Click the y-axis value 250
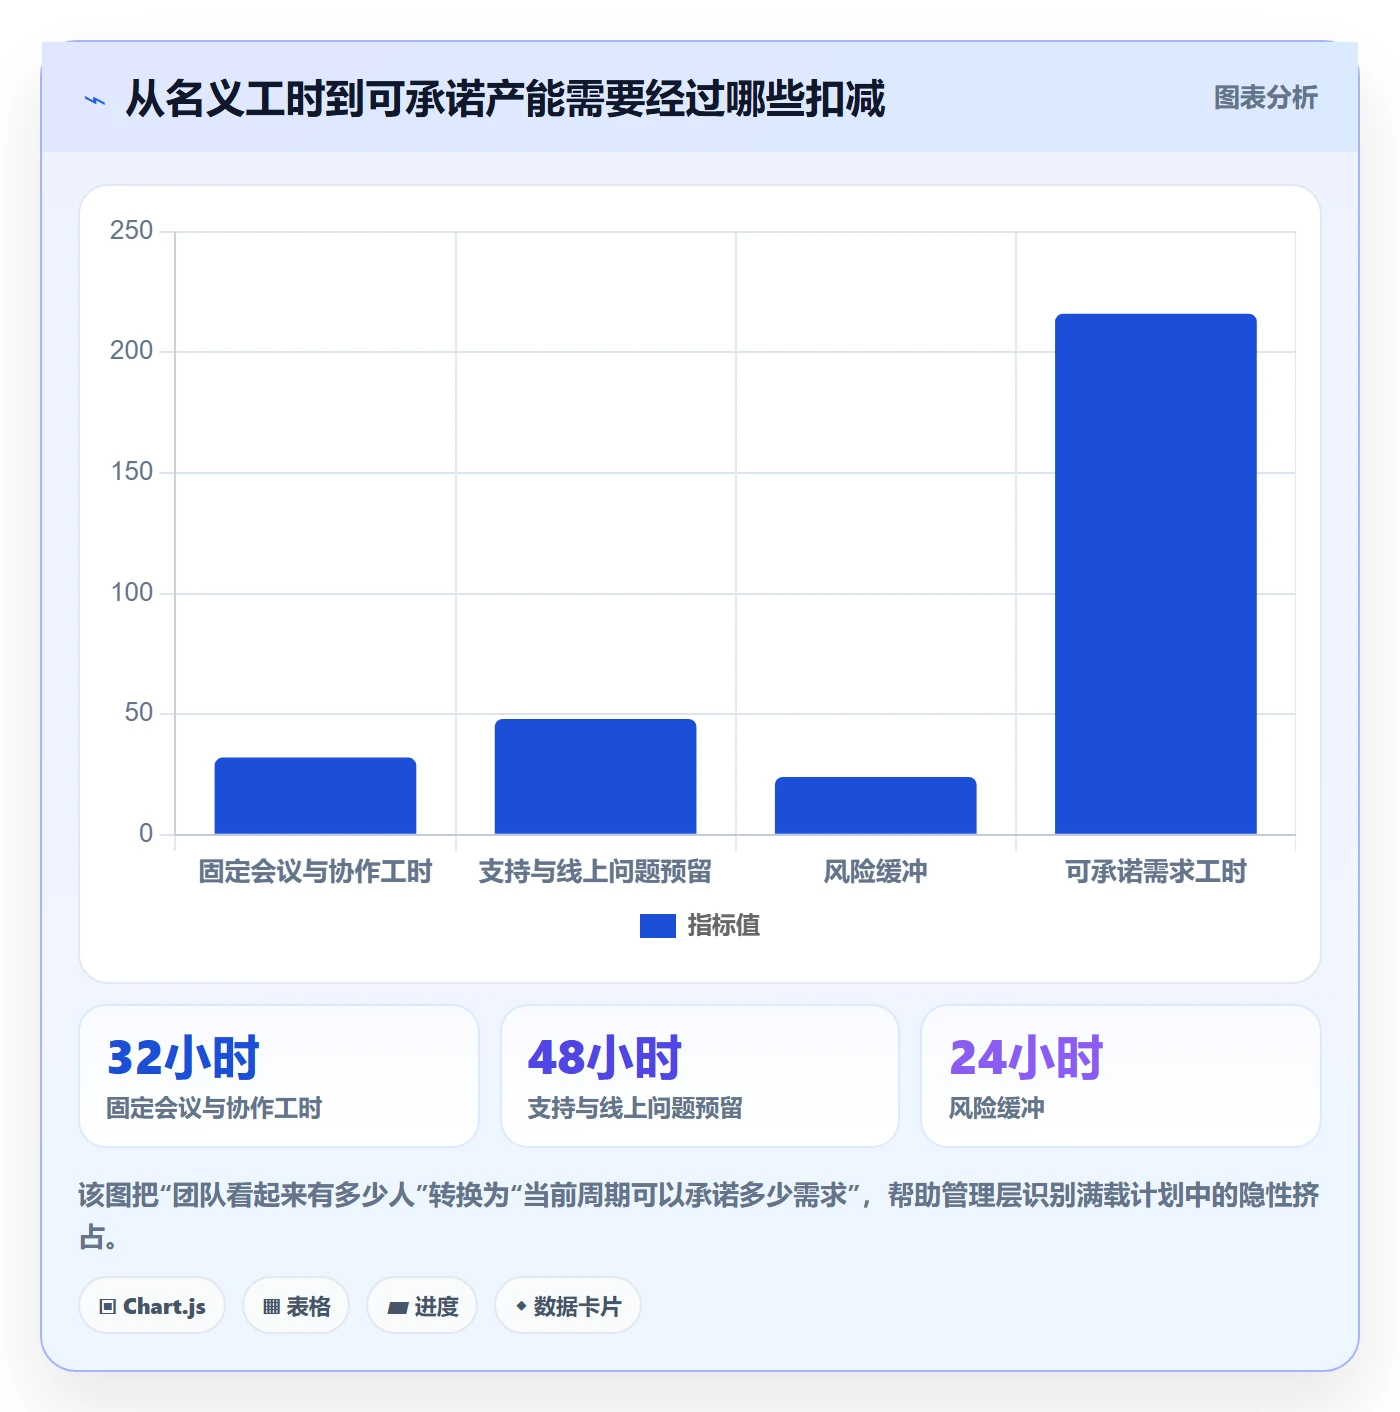This screenshot has height=1412, width=1400. click(x=131, y=231)
